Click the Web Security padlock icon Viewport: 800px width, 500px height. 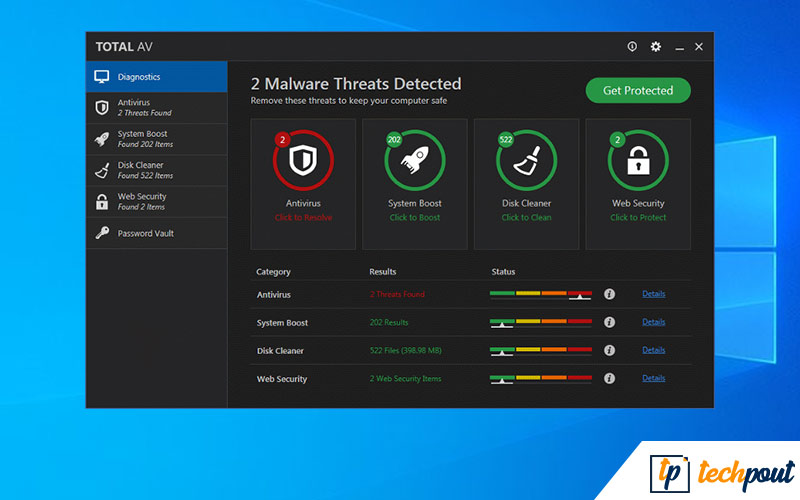pyautogui.click(x=638, y=160)
